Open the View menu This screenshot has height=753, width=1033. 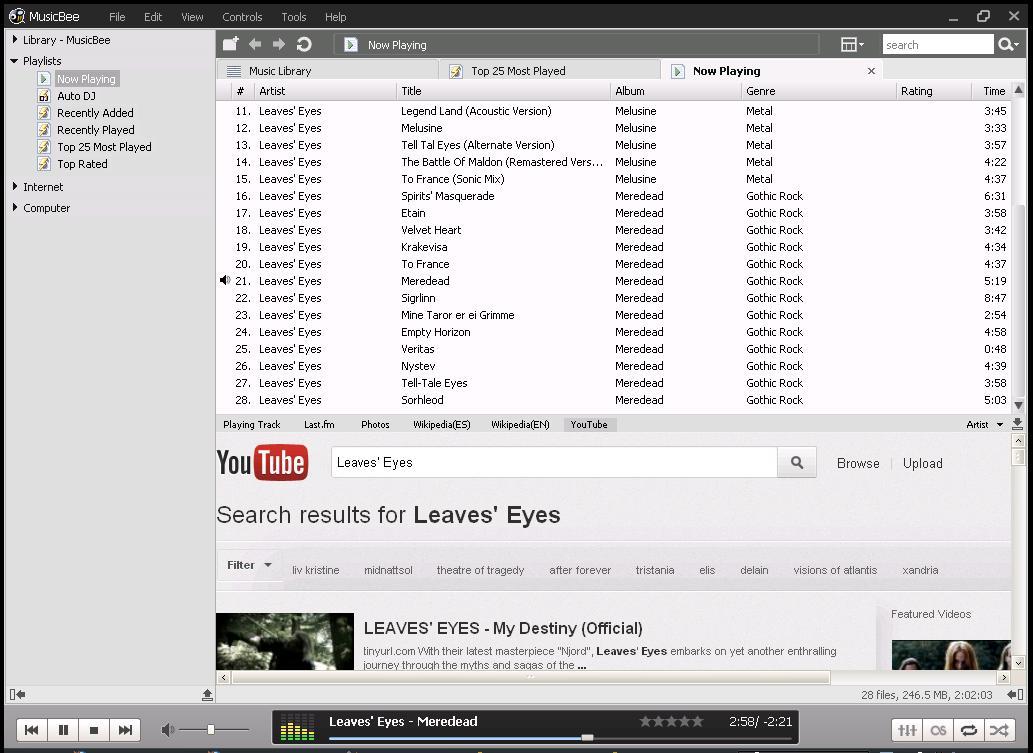click(192, 16)
